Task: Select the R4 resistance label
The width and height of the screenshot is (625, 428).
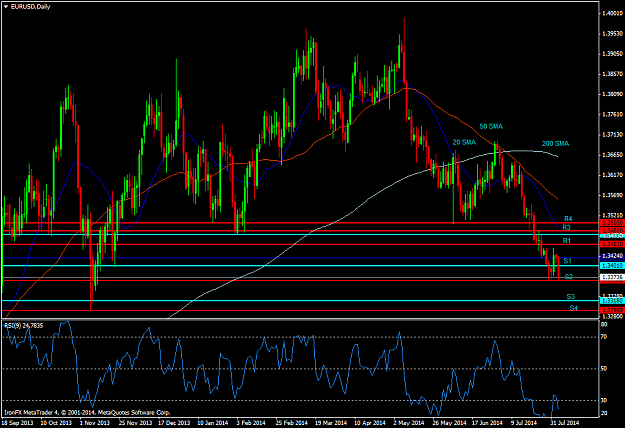Action: 568,219
